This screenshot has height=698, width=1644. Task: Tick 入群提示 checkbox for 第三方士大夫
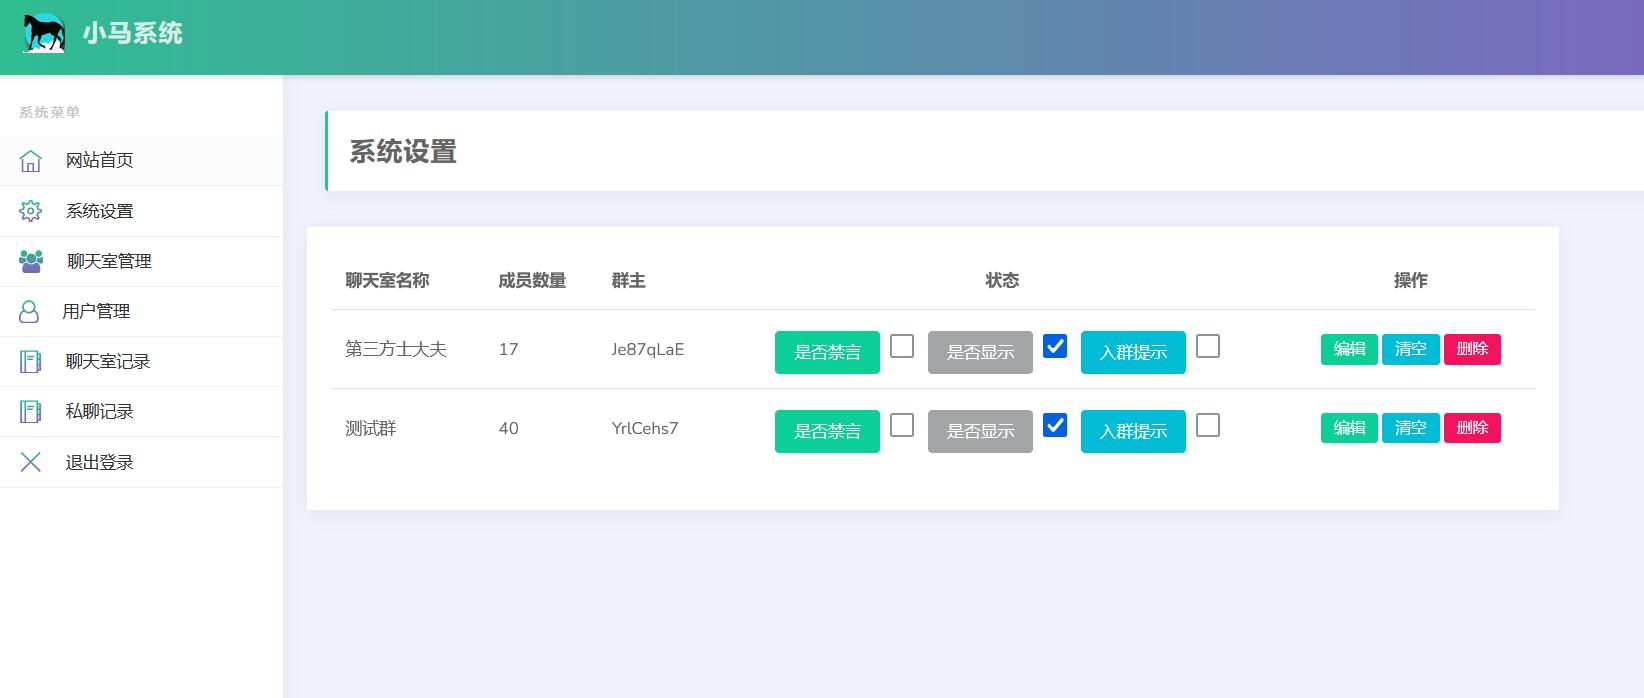(x=1208, y=346)
